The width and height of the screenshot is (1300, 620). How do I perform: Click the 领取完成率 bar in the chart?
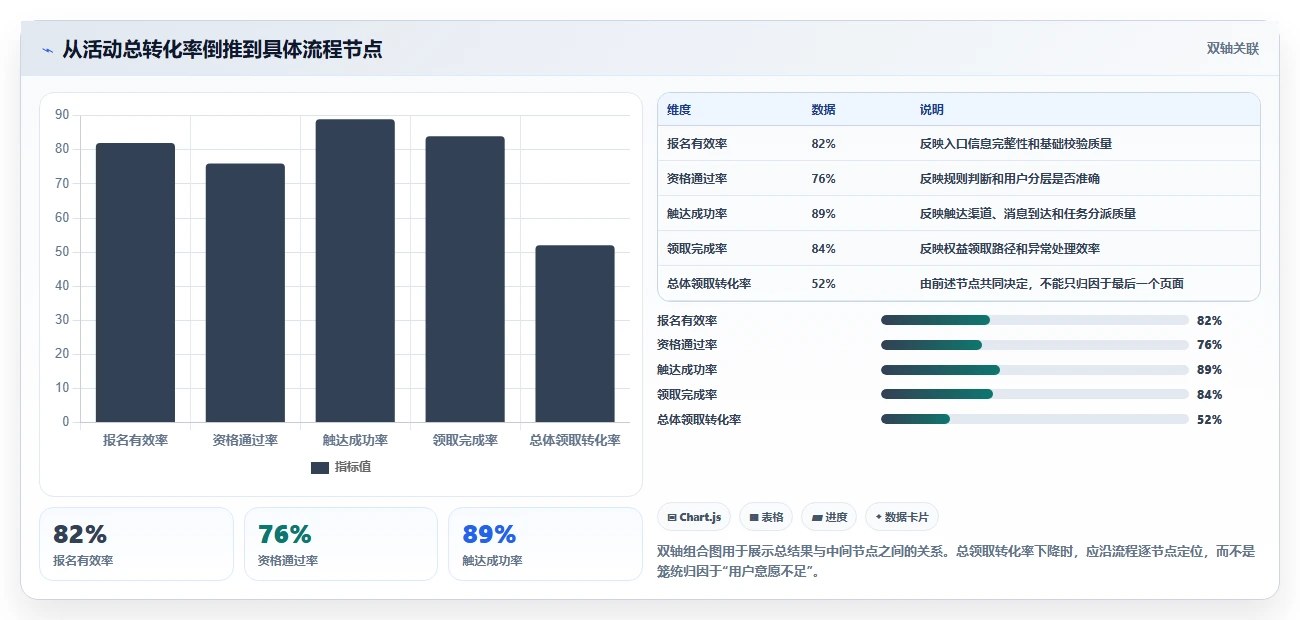pyautogui.click(x=465, y=279)
